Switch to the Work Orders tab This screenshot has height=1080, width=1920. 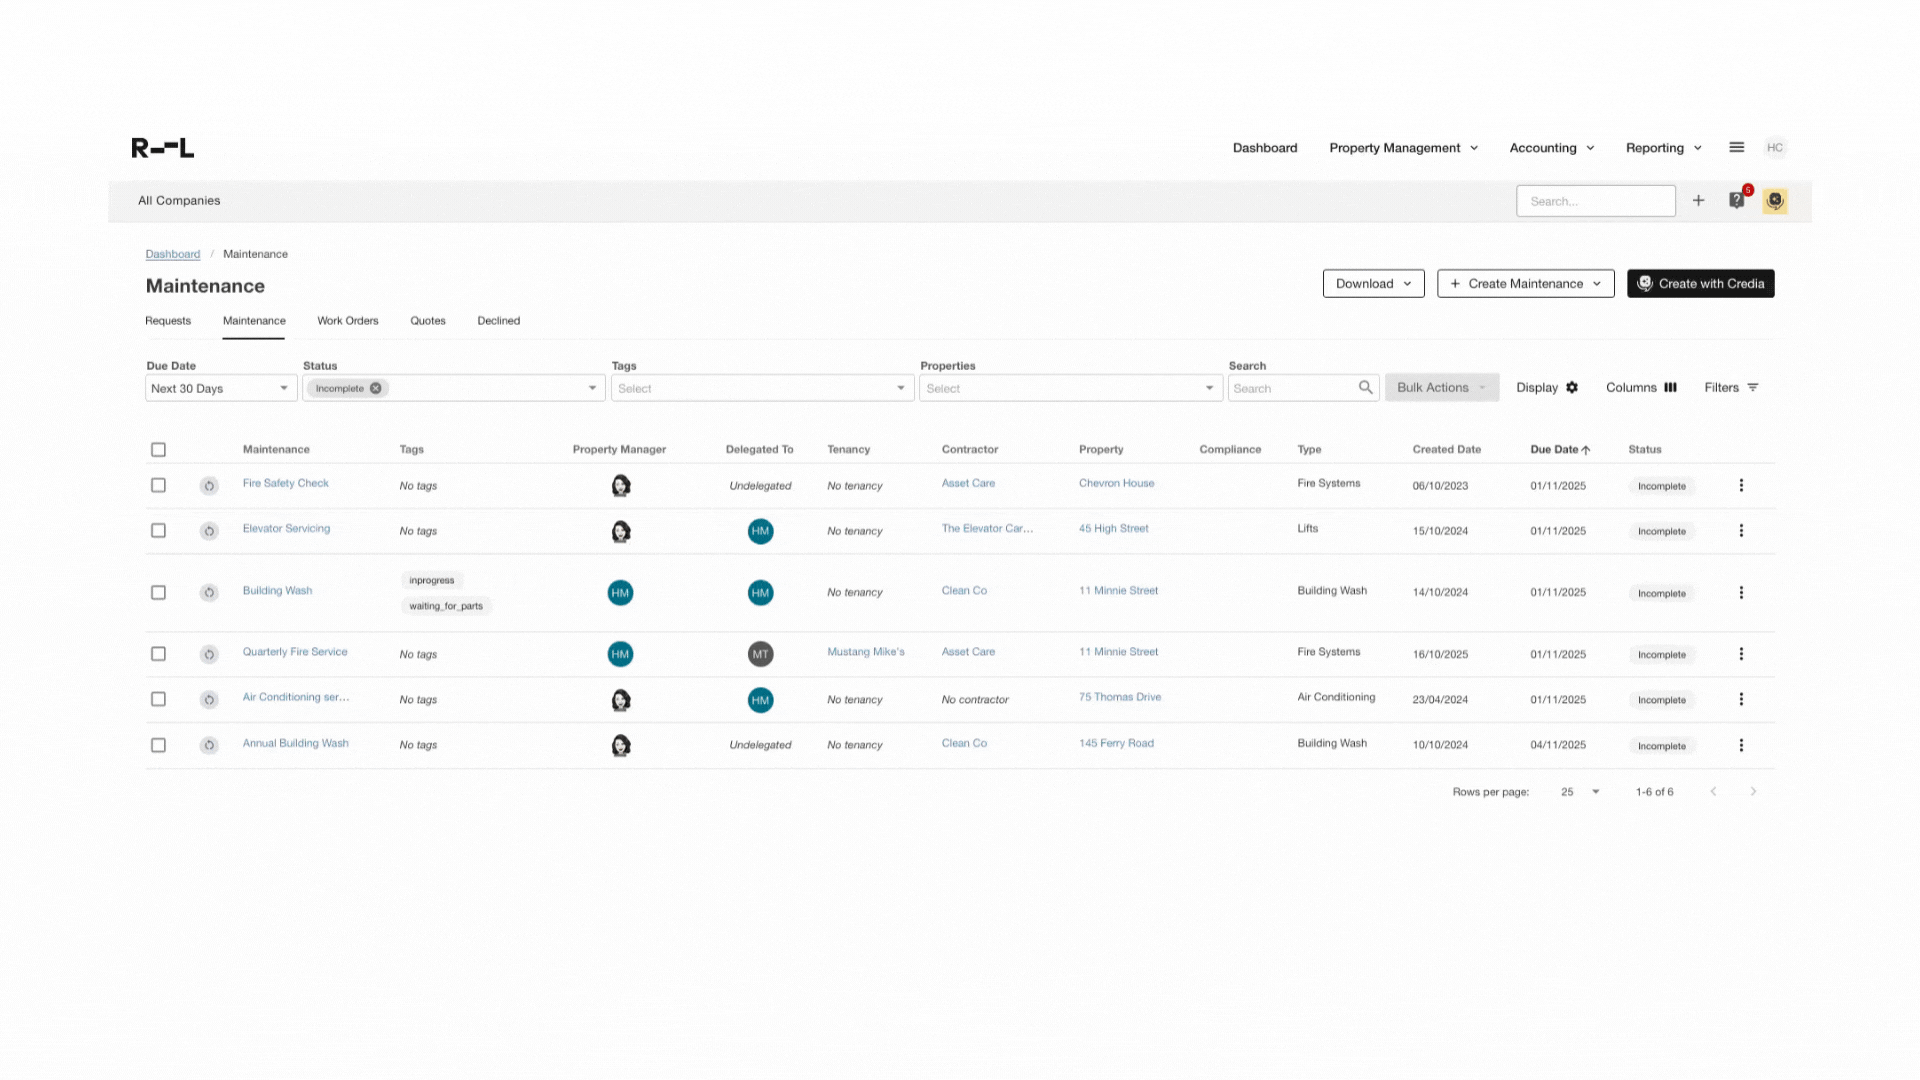[347, 321]
